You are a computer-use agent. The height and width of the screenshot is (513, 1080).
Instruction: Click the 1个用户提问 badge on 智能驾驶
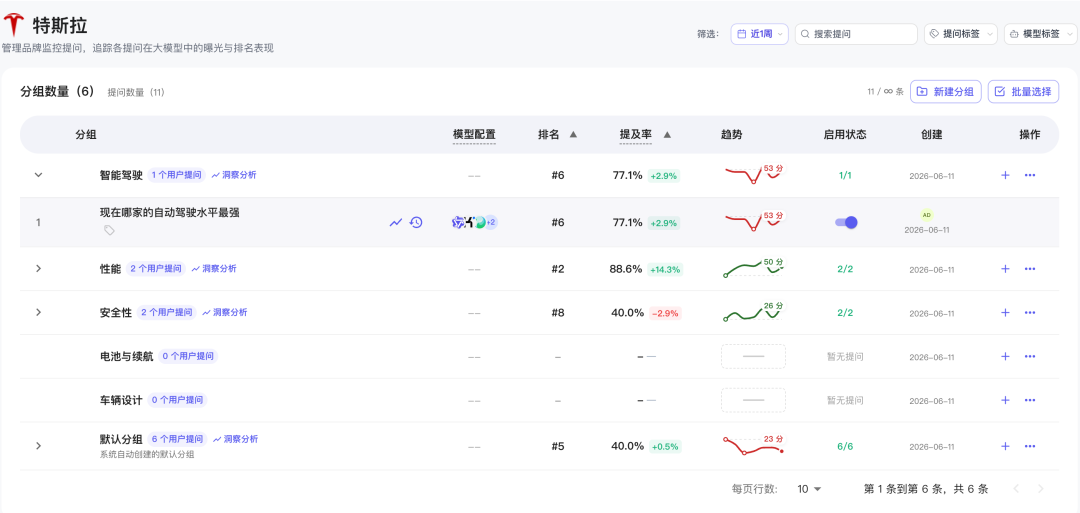176,175
